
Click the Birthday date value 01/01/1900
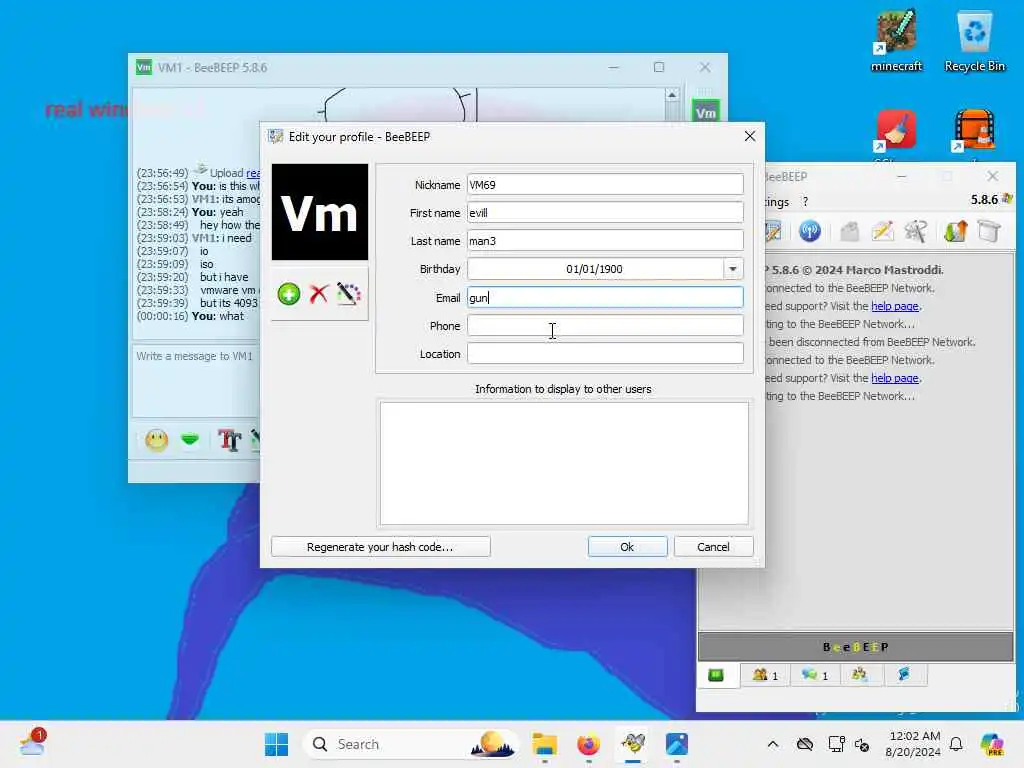coord(594,269)
